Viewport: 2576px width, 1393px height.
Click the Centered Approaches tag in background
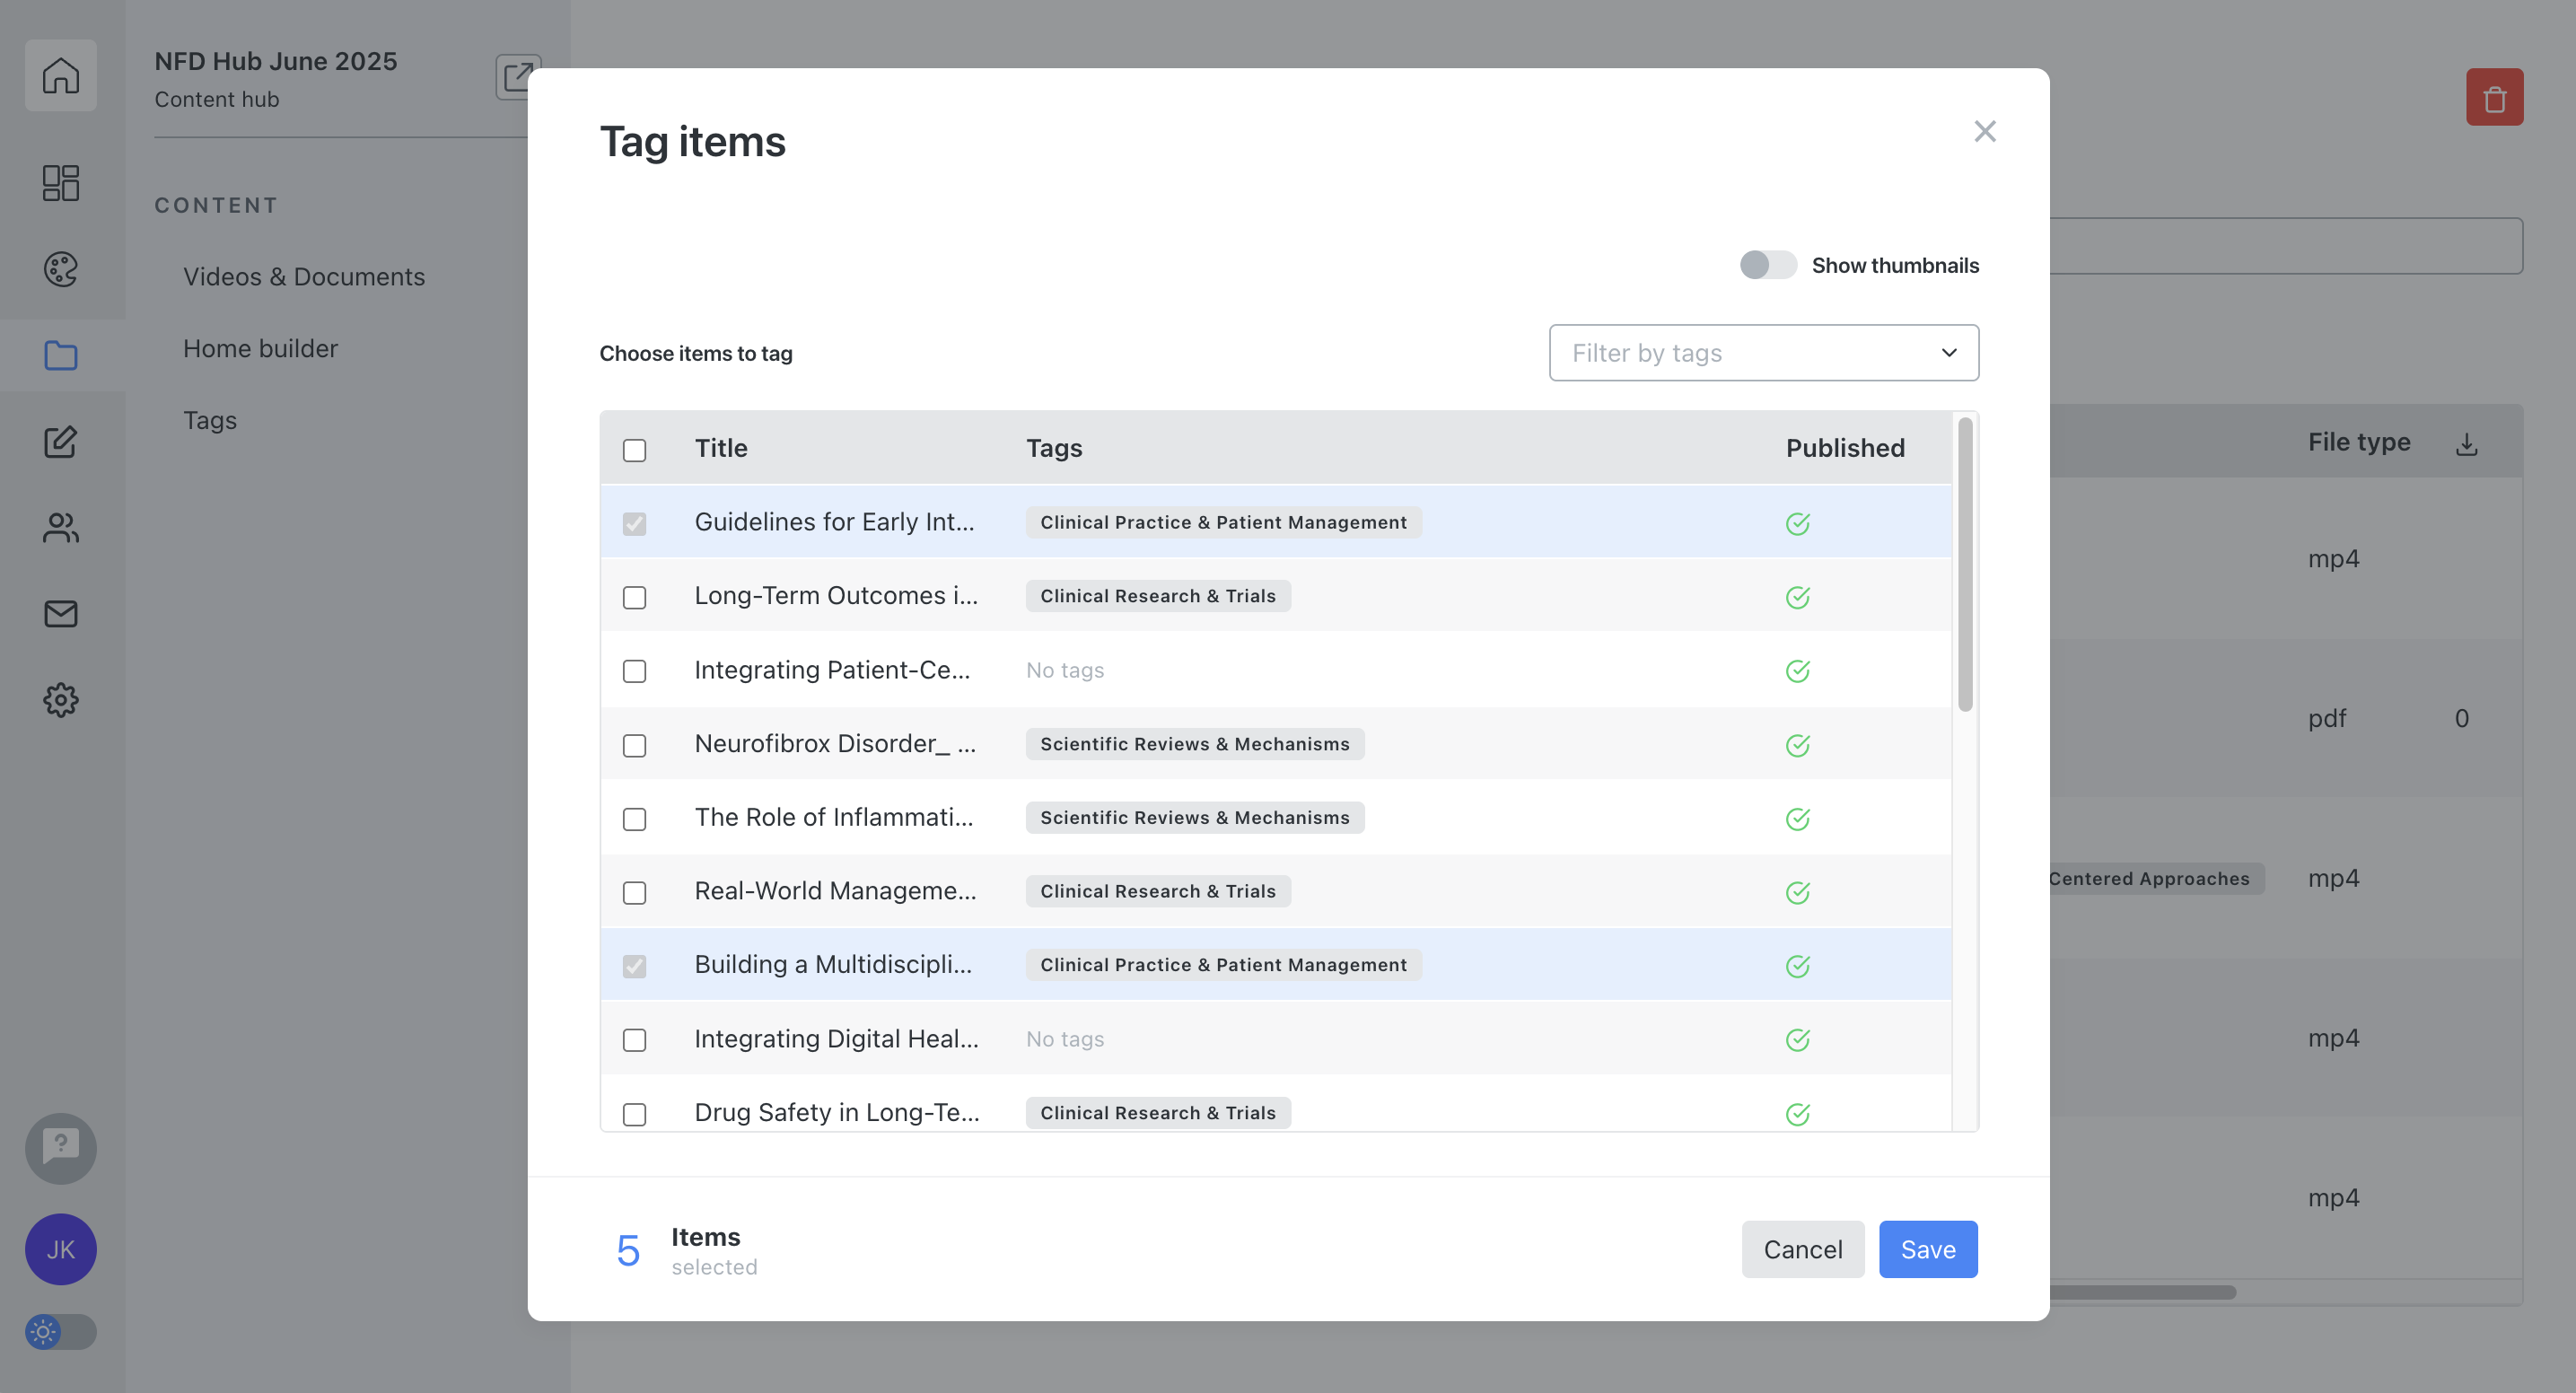click(x=2156, y=879)
